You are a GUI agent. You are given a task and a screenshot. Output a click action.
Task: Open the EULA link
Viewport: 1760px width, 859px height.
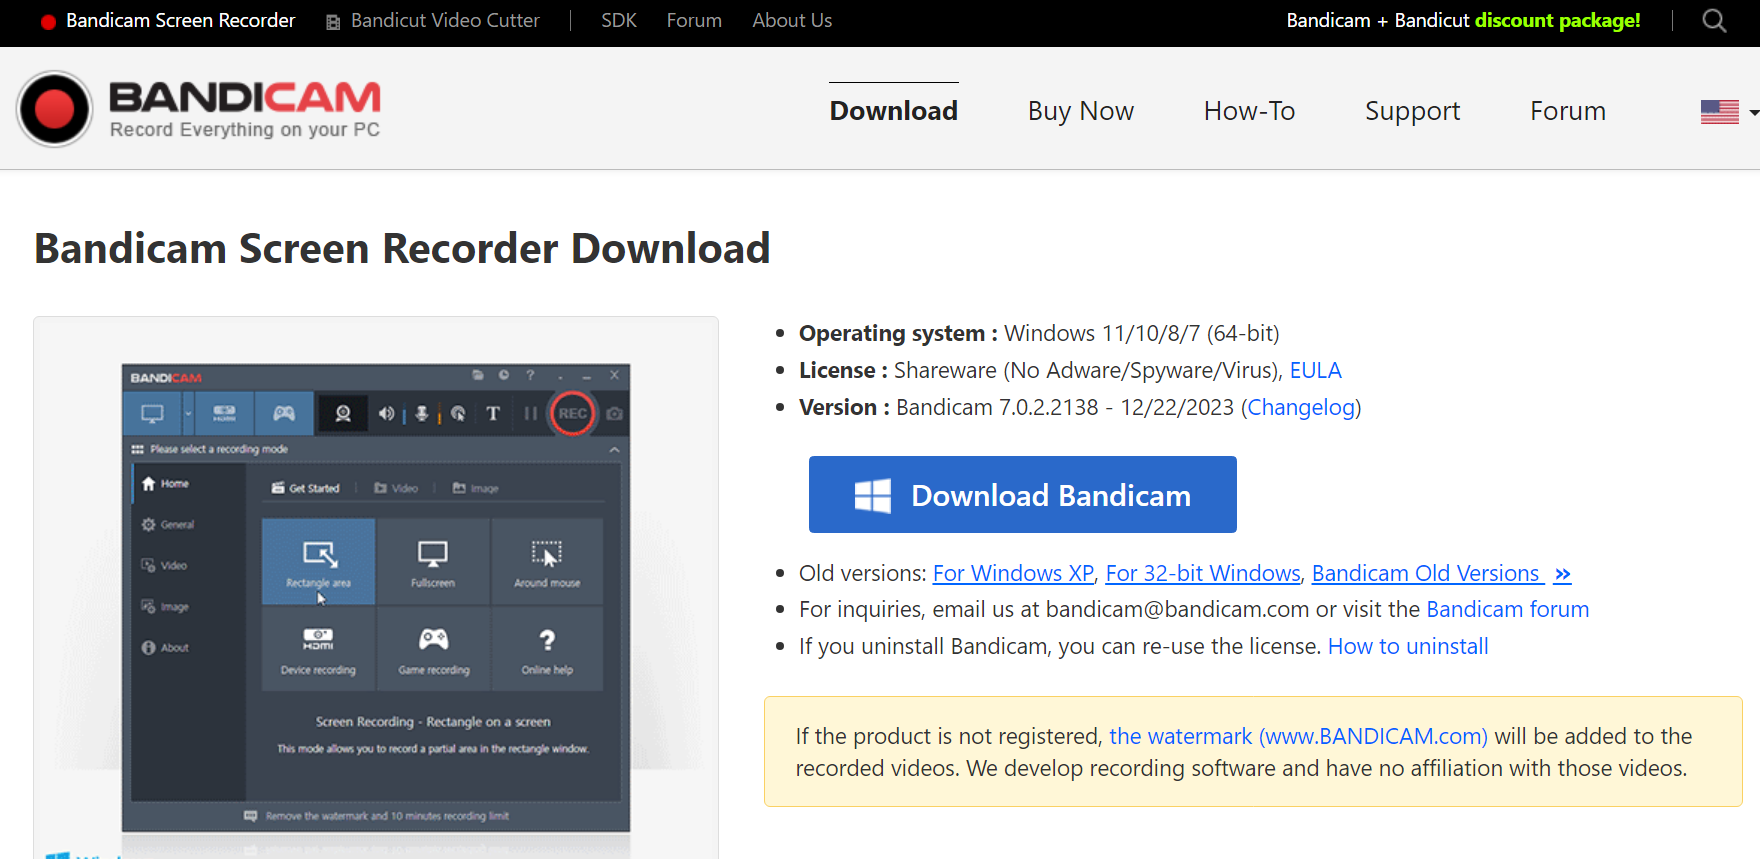click(x=1315, y=370)
